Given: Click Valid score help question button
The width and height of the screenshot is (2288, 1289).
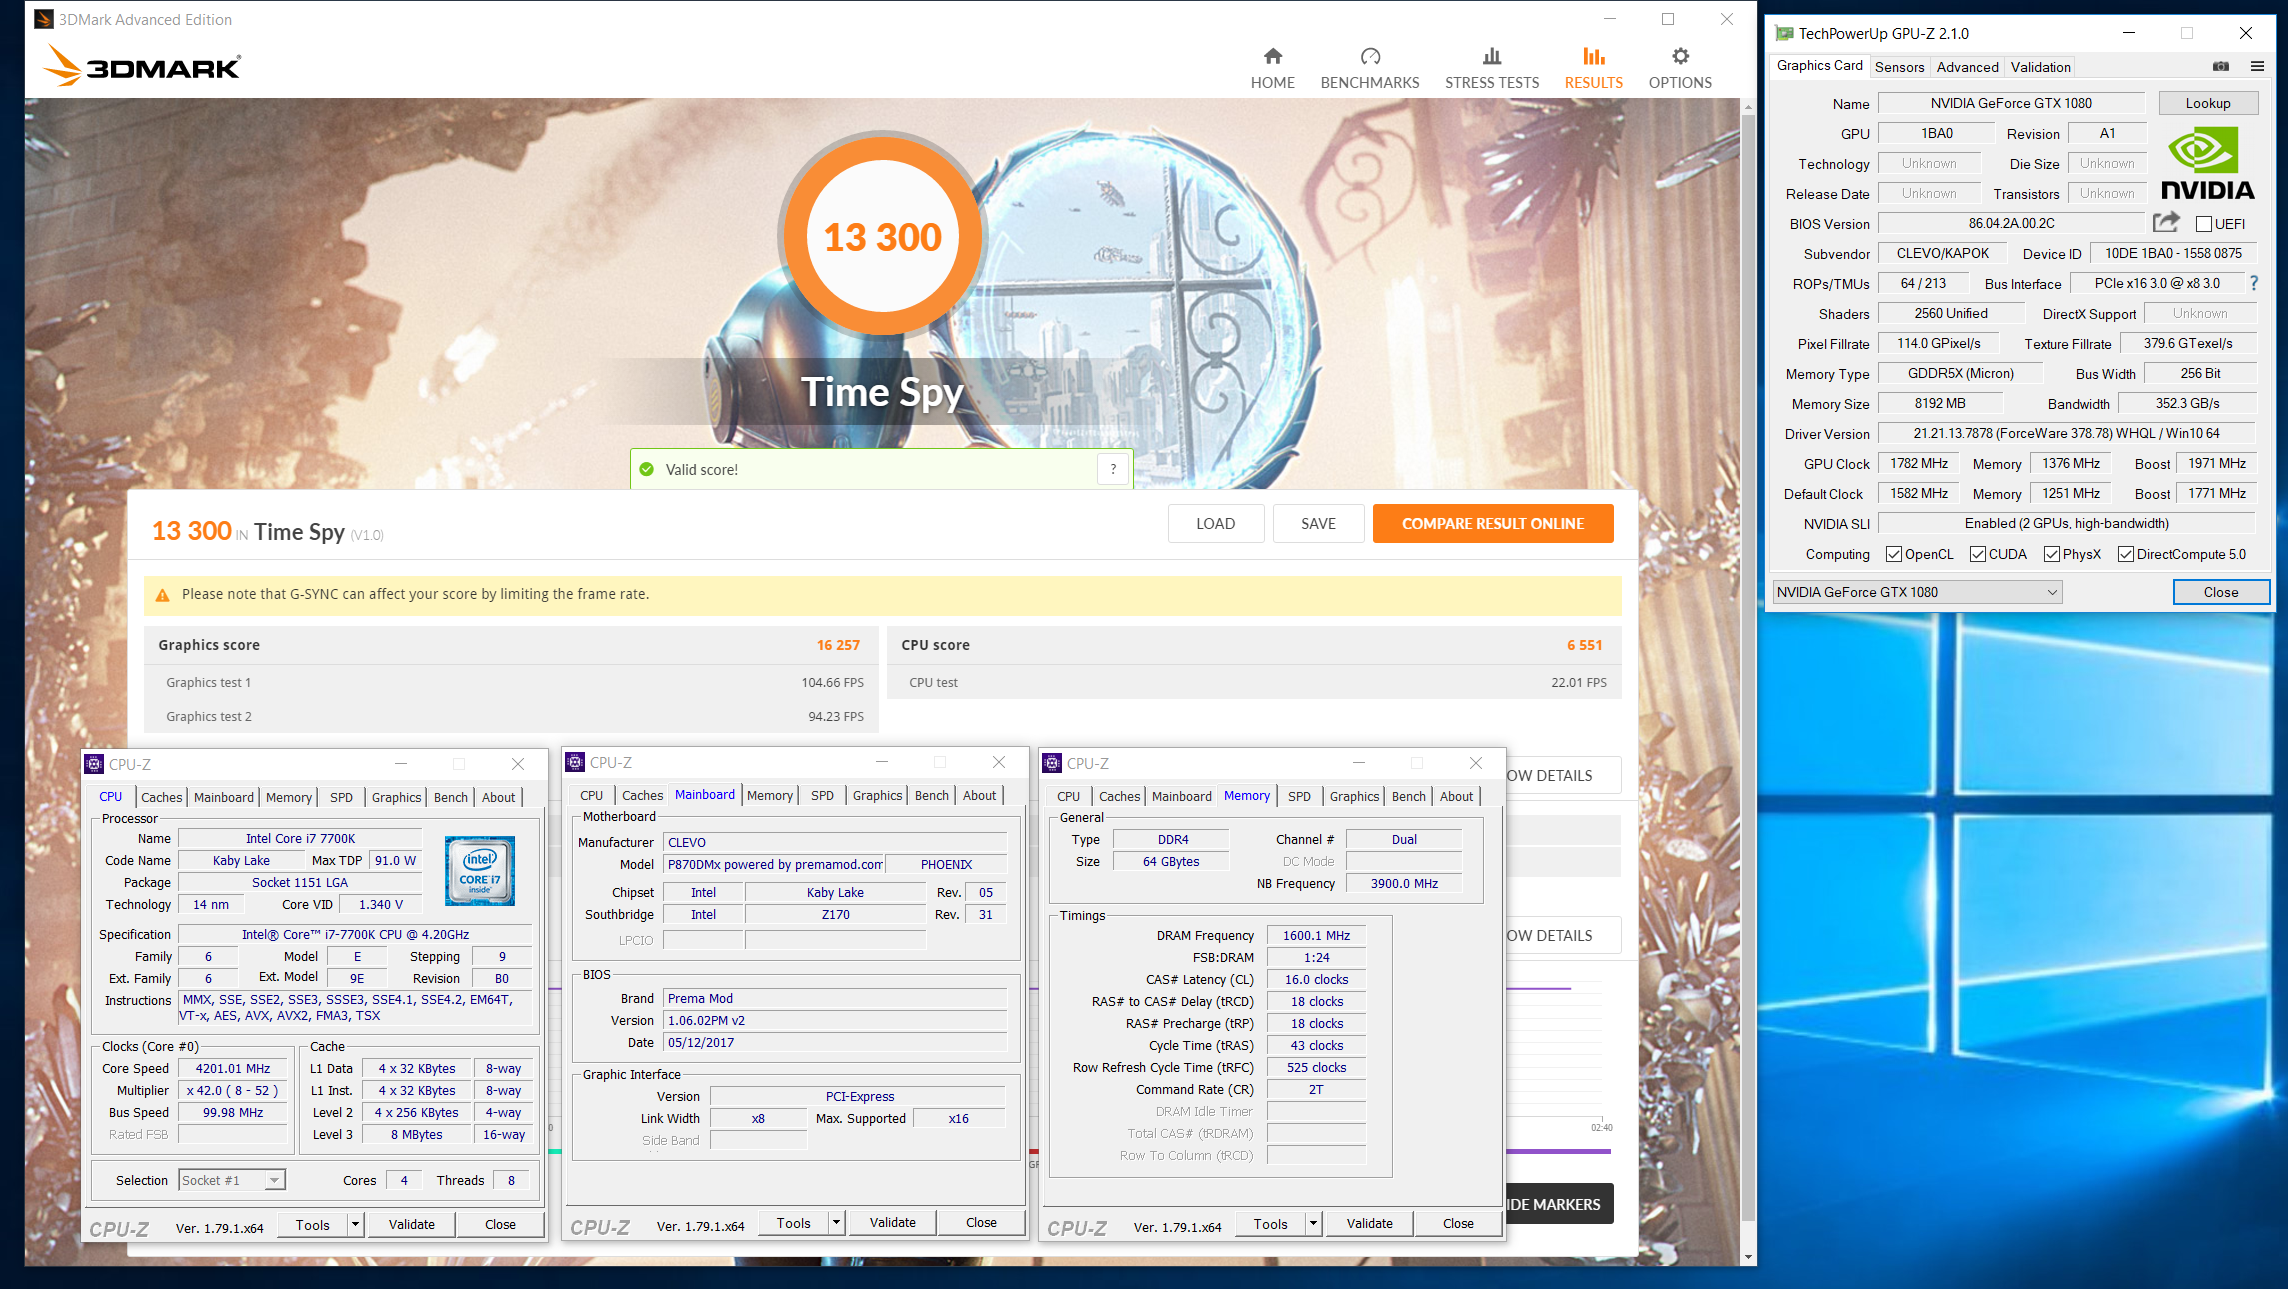Looking at the screenshot, I should [x=1113, y=470].
